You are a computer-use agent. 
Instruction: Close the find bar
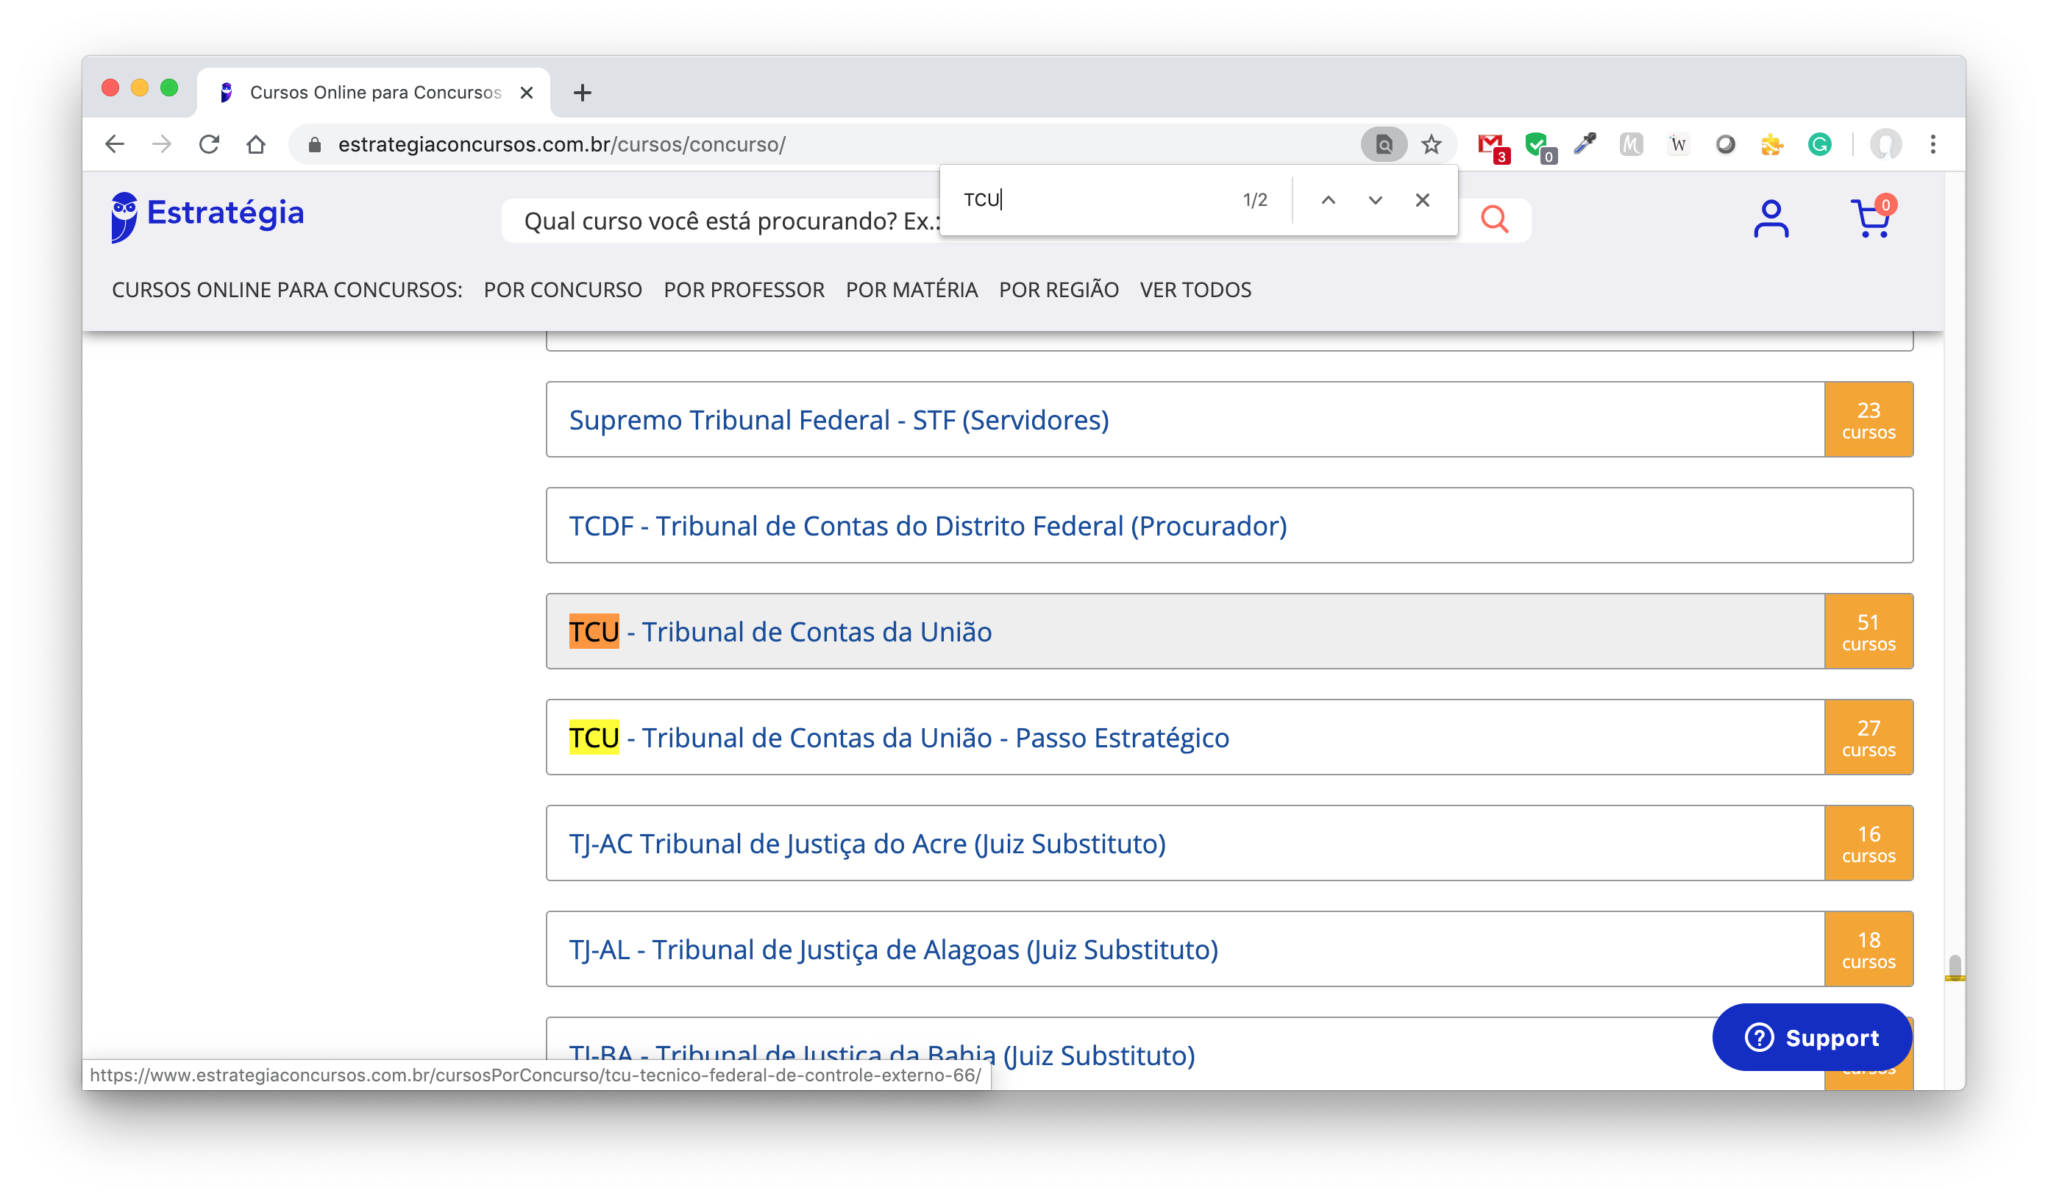pyautogui.click(x=1423, y=200)
